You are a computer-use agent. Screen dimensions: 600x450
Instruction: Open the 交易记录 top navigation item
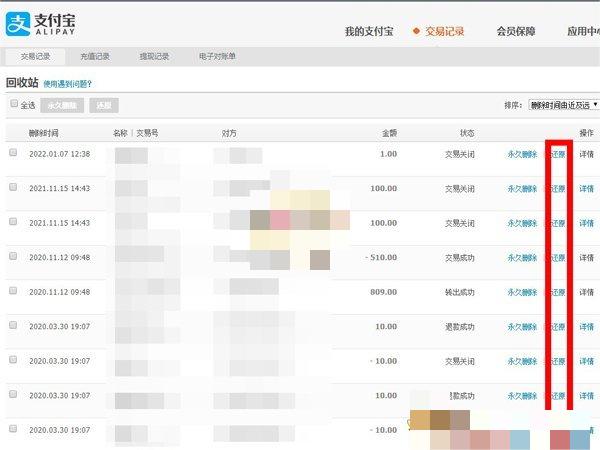tap(445, 31)
